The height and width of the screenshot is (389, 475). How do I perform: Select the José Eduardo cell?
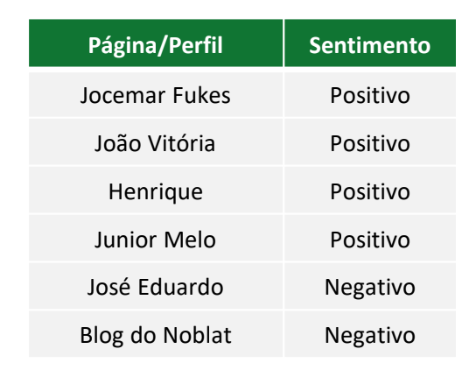pyautogui.click(x=156, y=286)
